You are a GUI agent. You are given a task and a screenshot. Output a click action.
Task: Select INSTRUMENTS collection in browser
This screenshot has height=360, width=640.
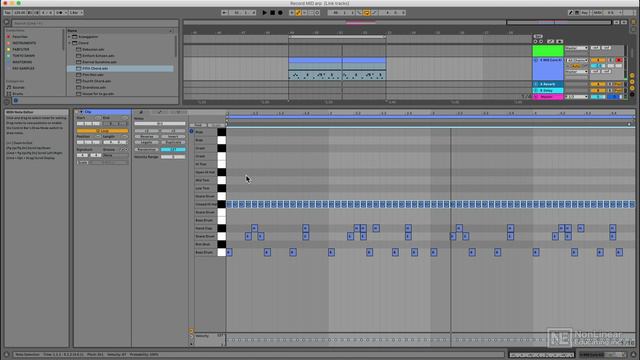[x=24, y=43]
